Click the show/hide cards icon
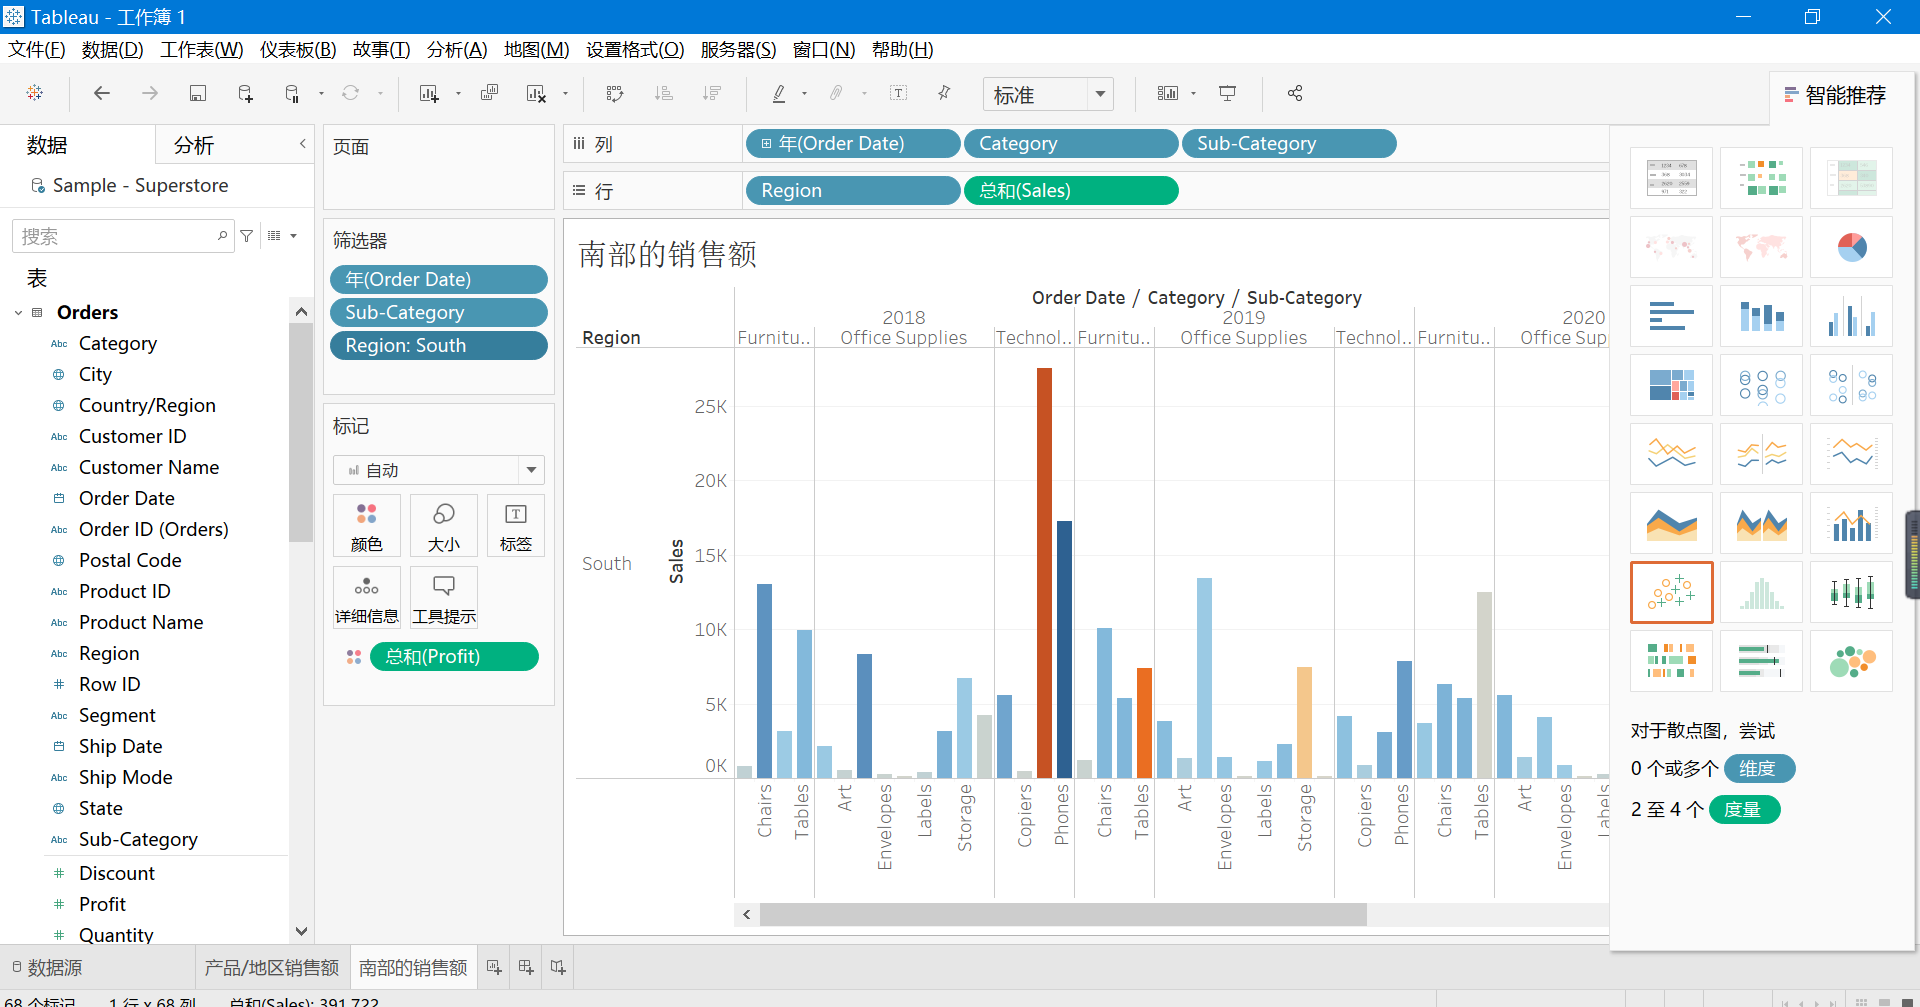This screenshot has width=1920, height=1007. click(1168, 93)
